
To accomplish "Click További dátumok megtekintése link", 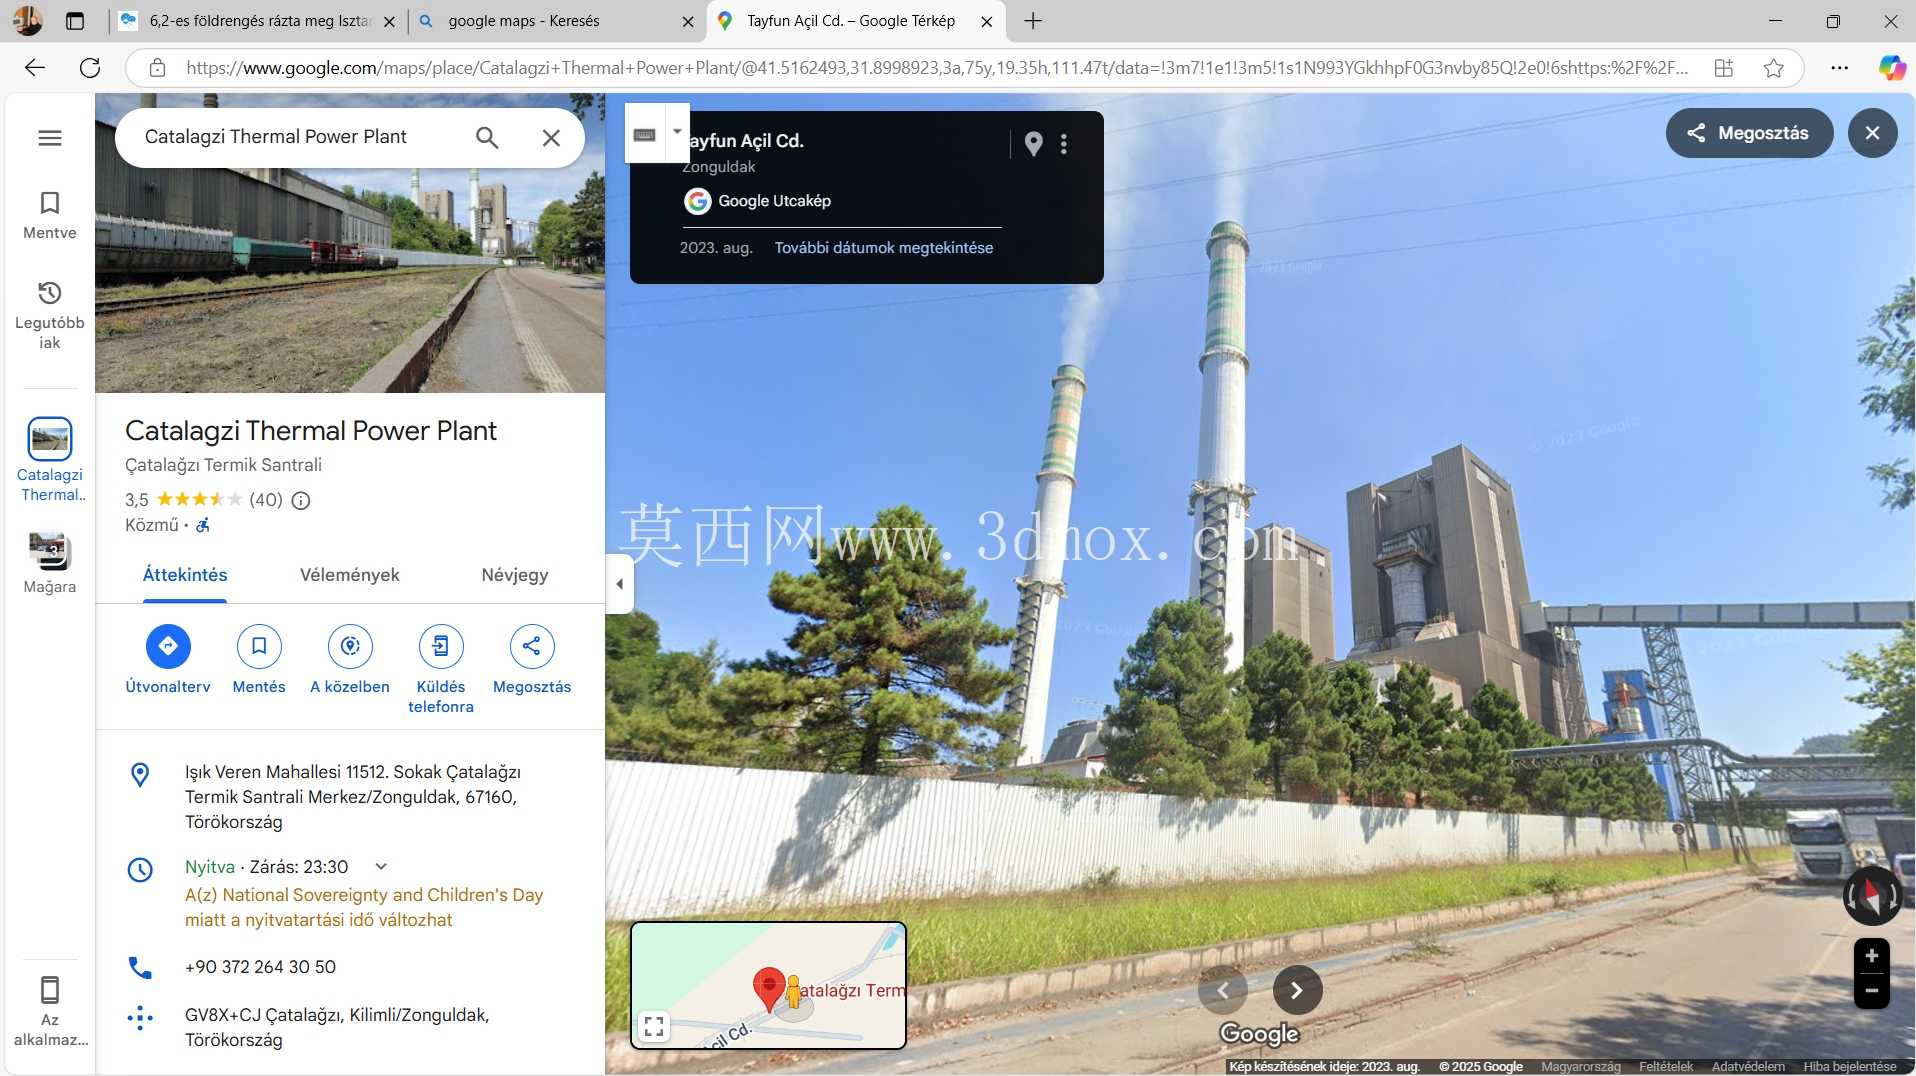I will [884, 248].
